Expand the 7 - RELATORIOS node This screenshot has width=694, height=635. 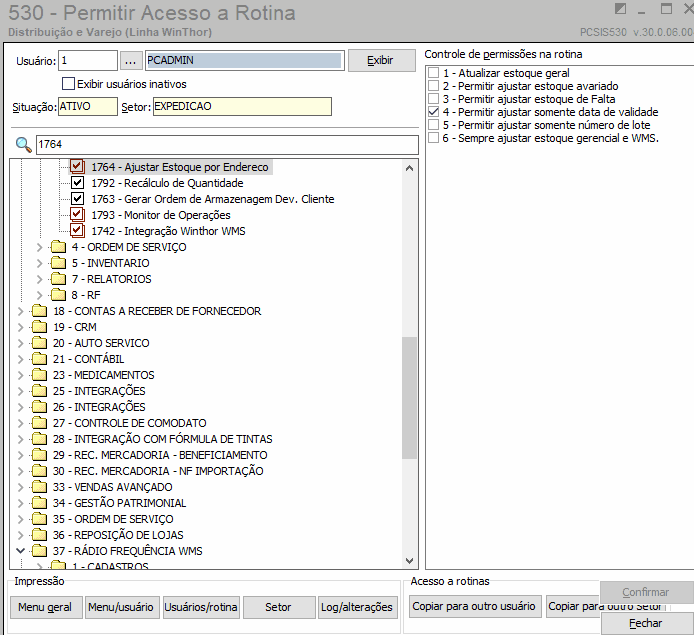point(39,279)
